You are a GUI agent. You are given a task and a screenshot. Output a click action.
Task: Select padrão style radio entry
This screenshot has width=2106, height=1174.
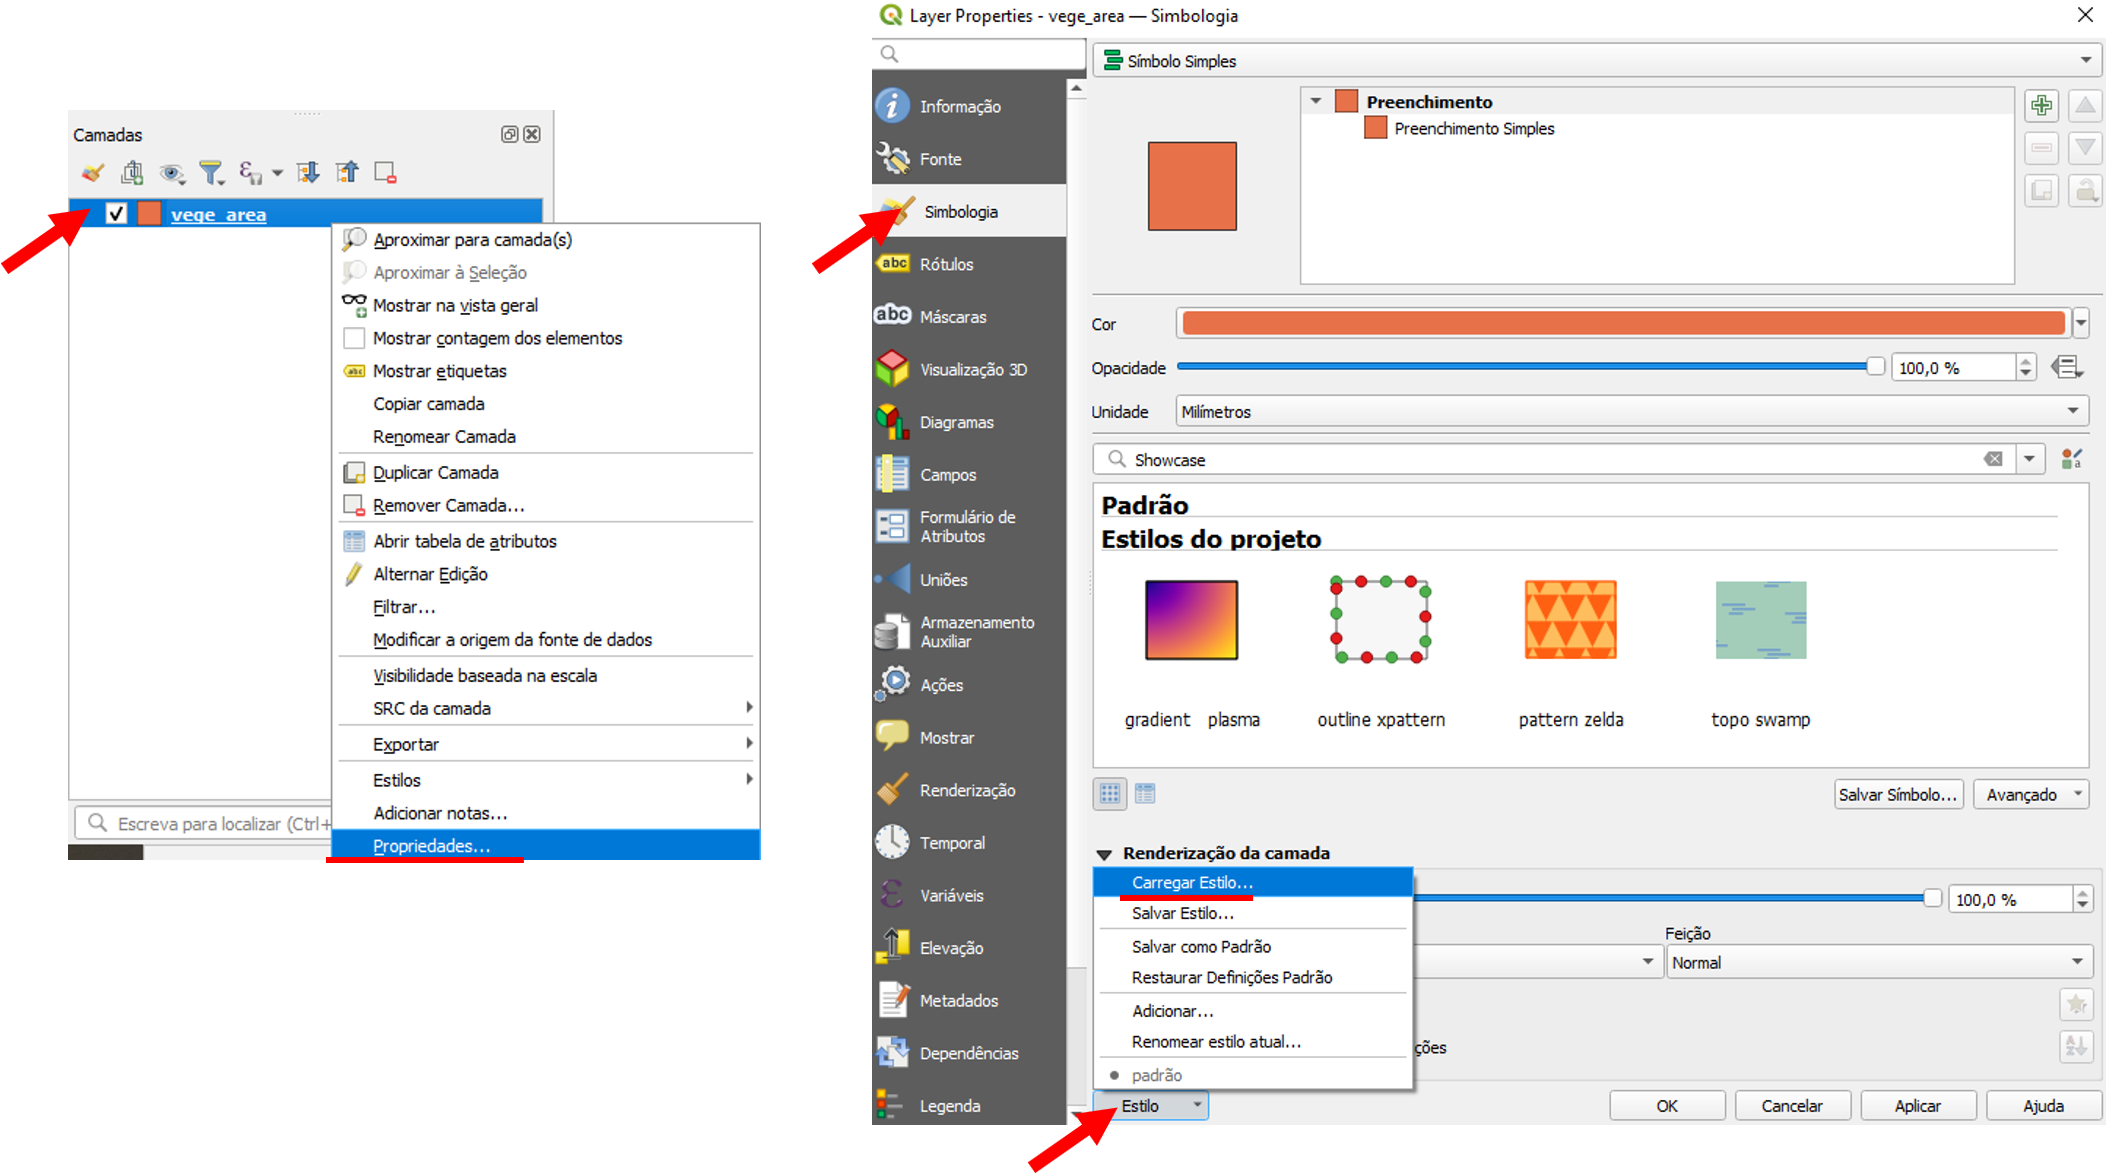pyautogui.click(x=1157, y=1075)
